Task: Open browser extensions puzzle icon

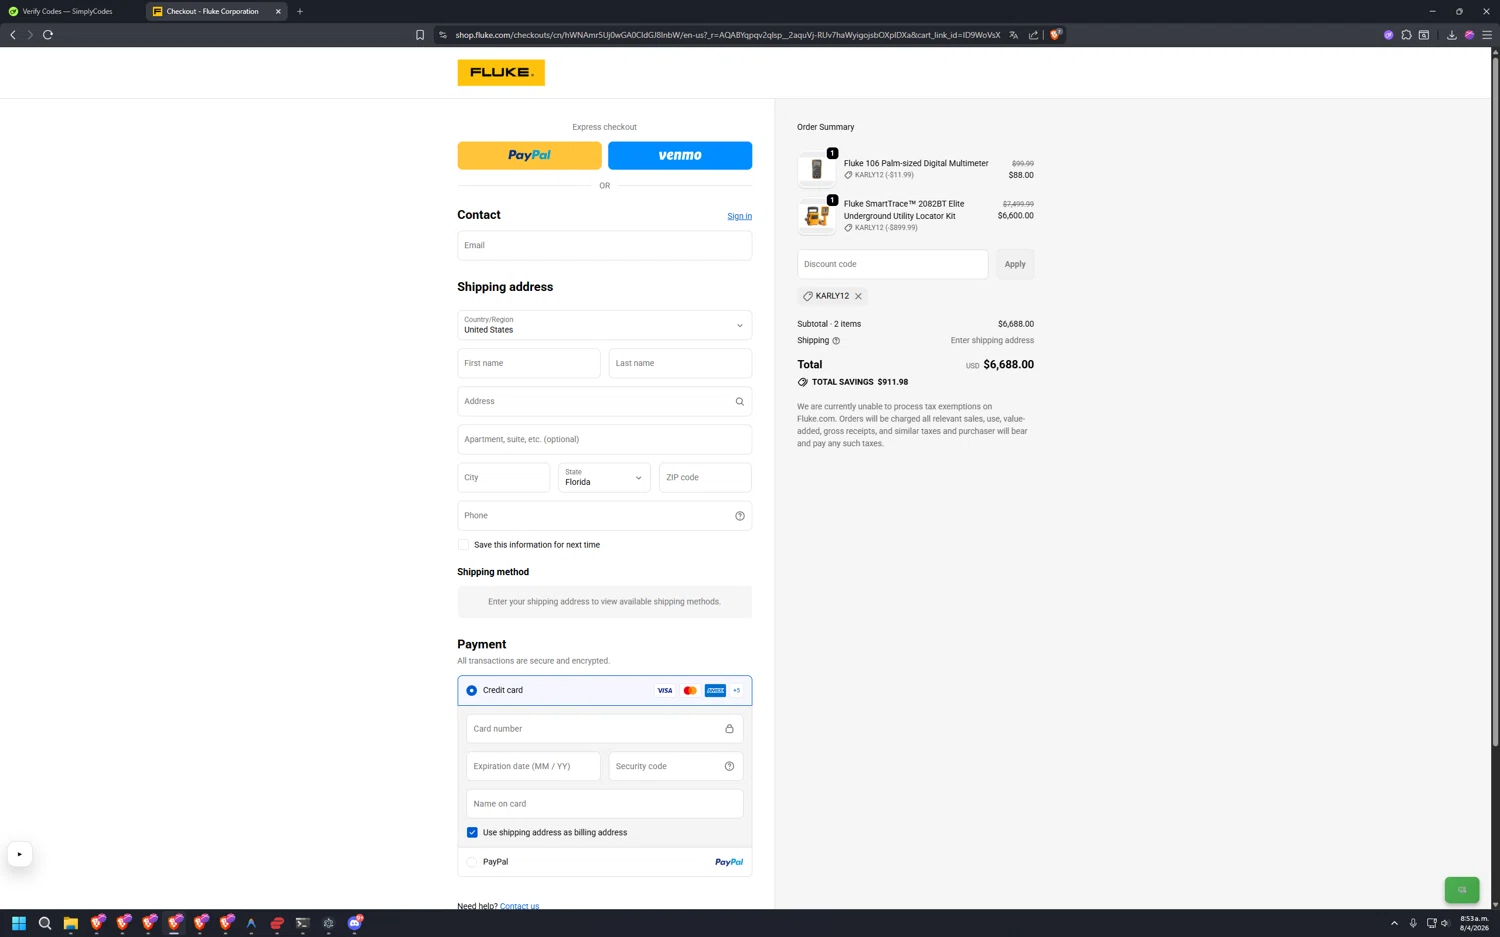Action: (x=1406, y=35)
